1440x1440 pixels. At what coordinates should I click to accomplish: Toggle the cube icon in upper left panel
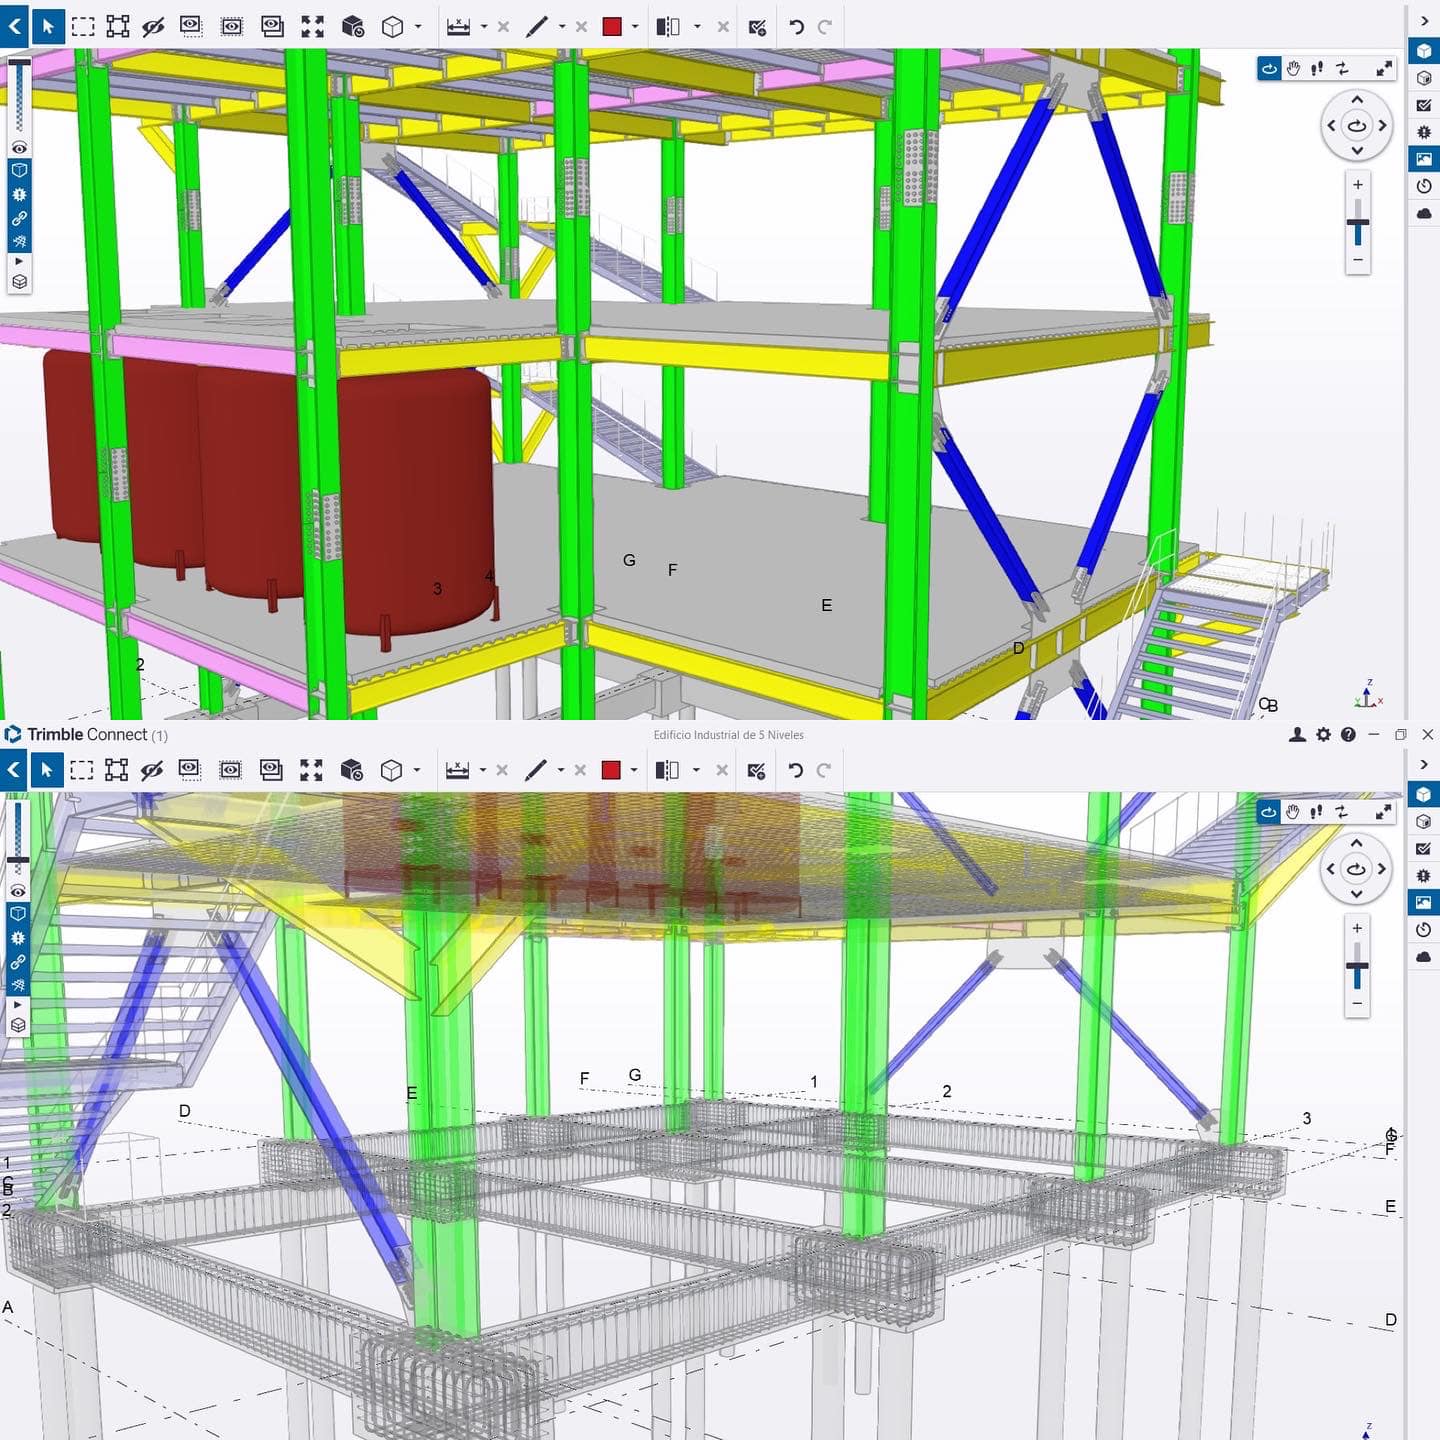pyautogui.click(x=19, y=170)
